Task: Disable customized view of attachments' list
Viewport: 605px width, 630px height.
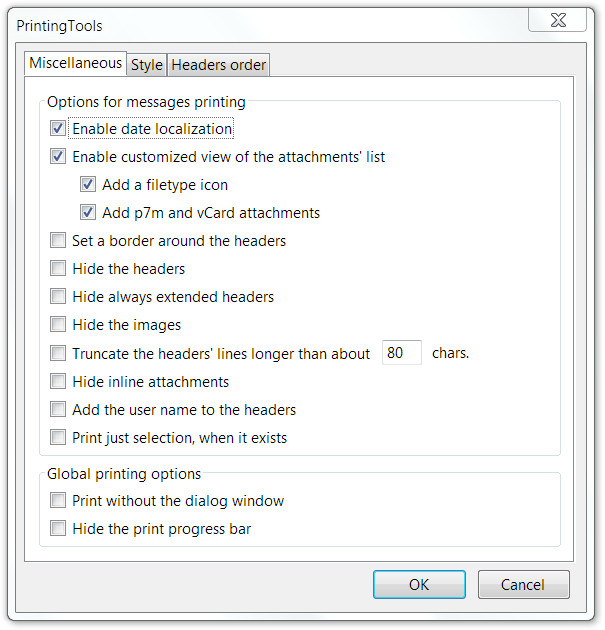Action: pyautogui.click(x=58, y=156)
